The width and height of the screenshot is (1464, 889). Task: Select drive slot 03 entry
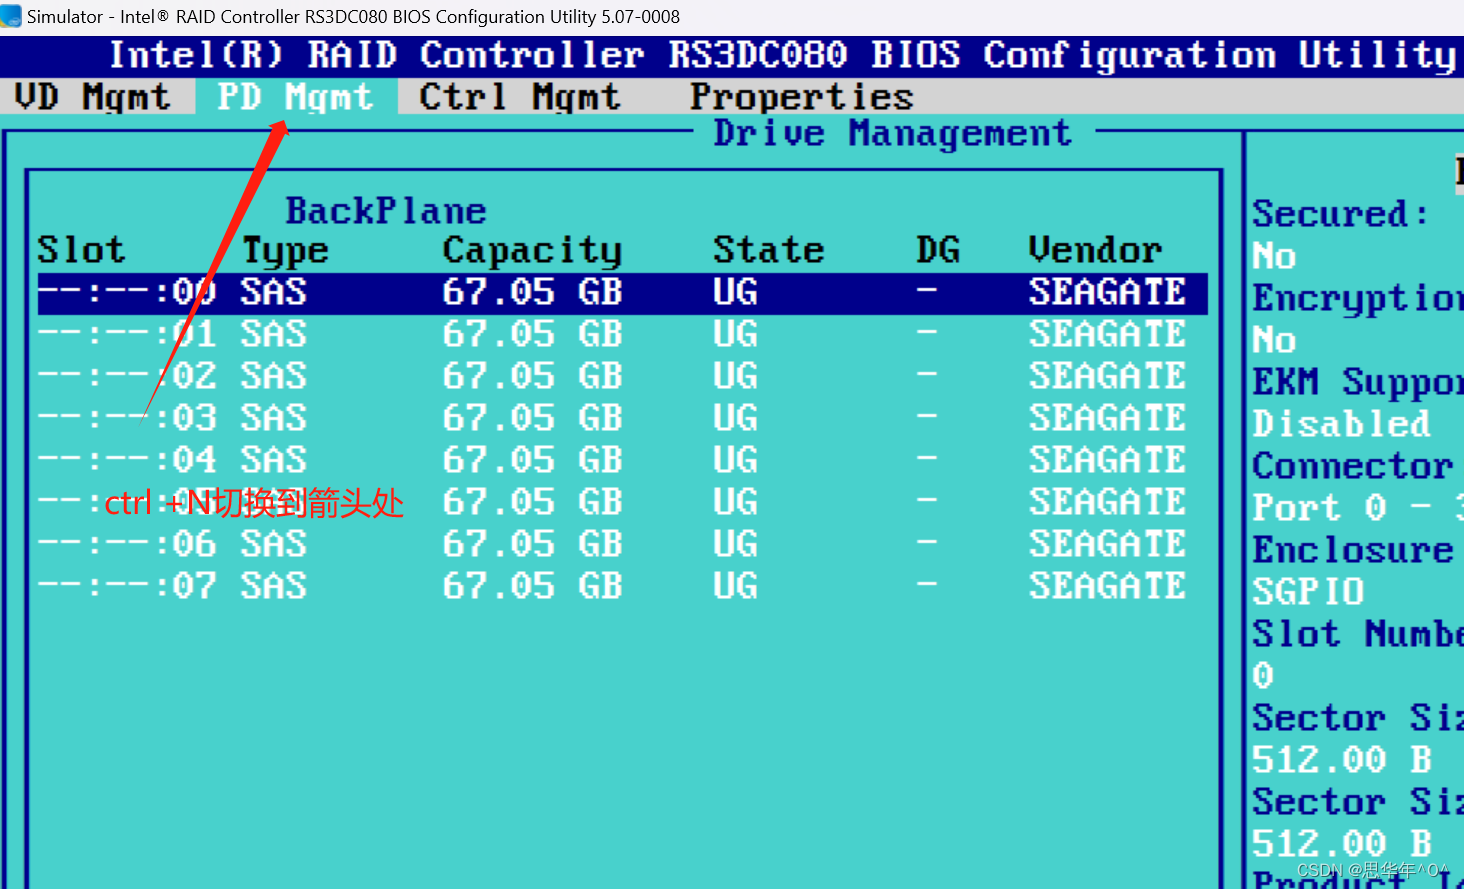click(x=400, y=417)
